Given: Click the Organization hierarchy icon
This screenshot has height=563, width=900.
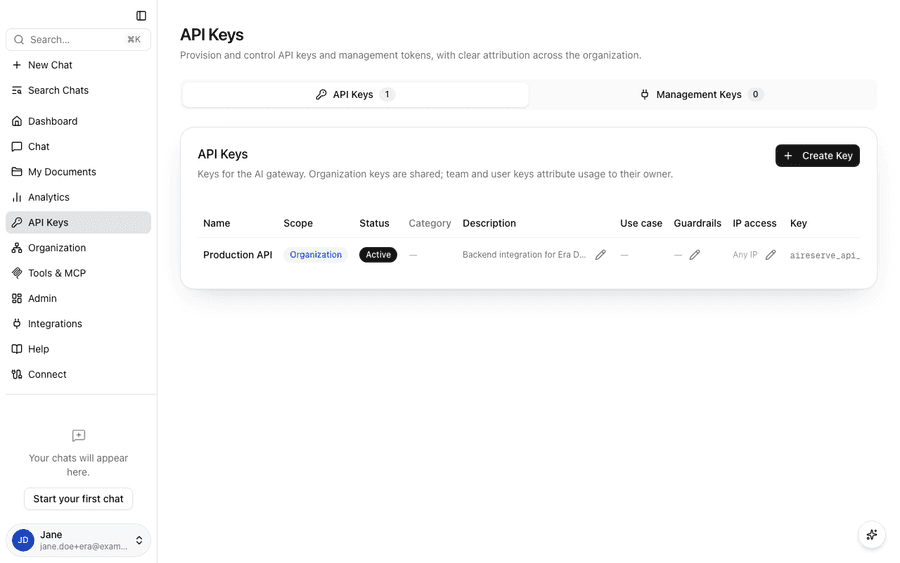Looking at the screenshot, I should [17, 247].
